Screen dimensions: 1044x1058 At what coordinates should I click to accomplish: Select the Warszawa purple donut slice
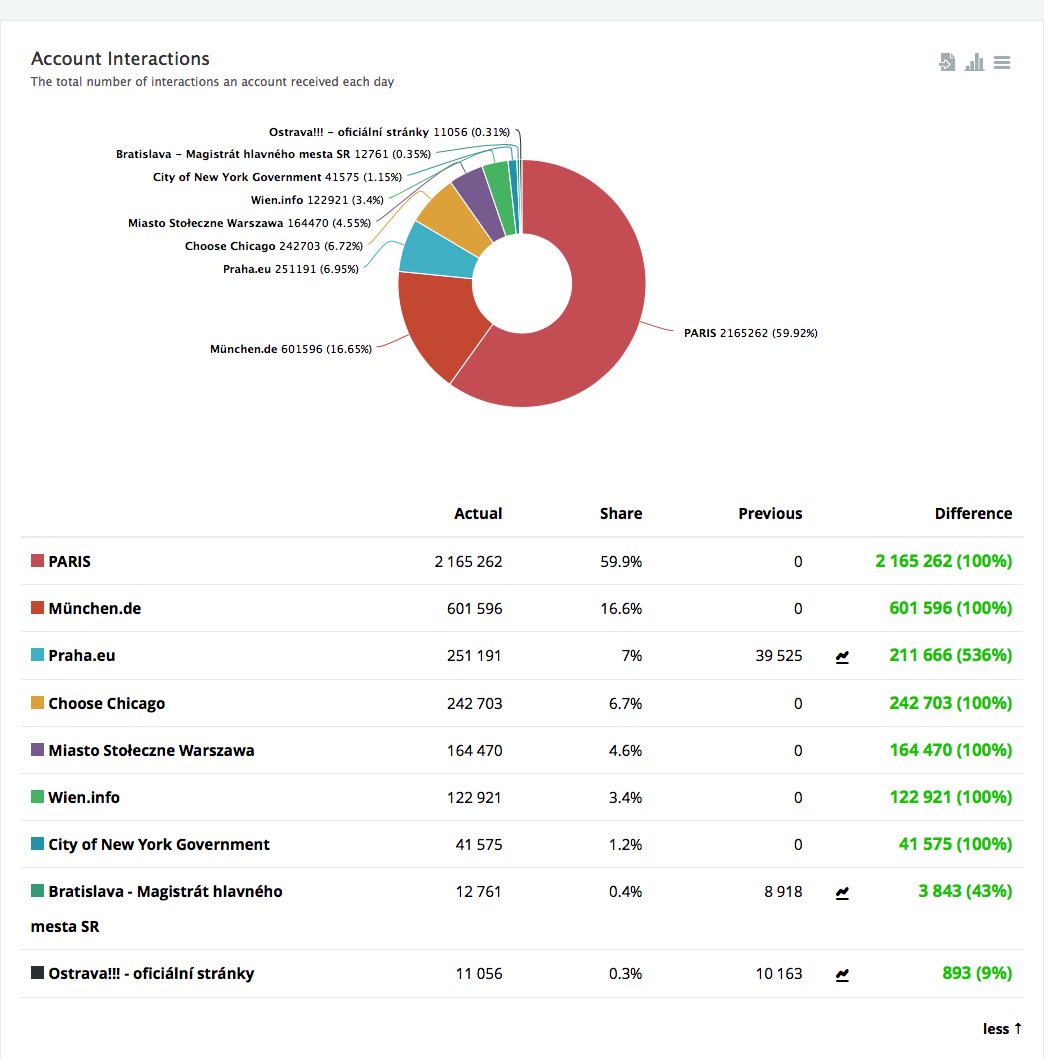pyautogui.click(x=480, y=202)
